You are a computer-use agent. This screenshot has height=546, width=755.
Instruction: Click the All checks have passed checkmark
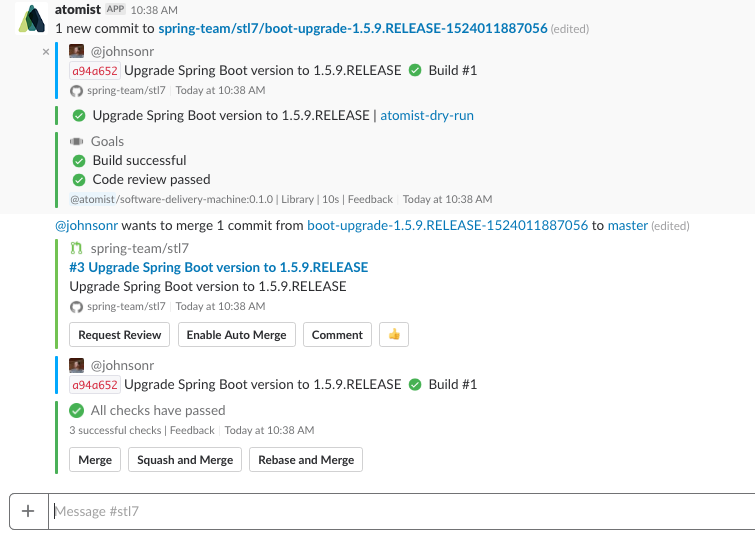pyautogui.click(x=76, y=410)
